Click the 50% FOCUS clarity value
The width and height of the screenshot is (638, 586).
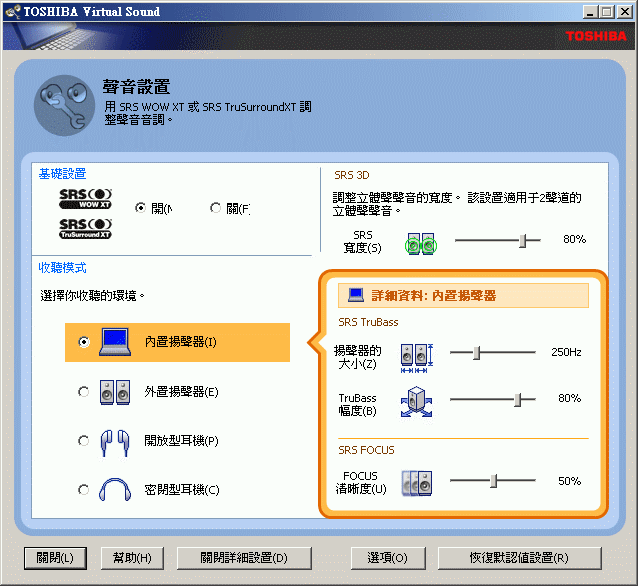pyautogui.click(x=569, y=481)
